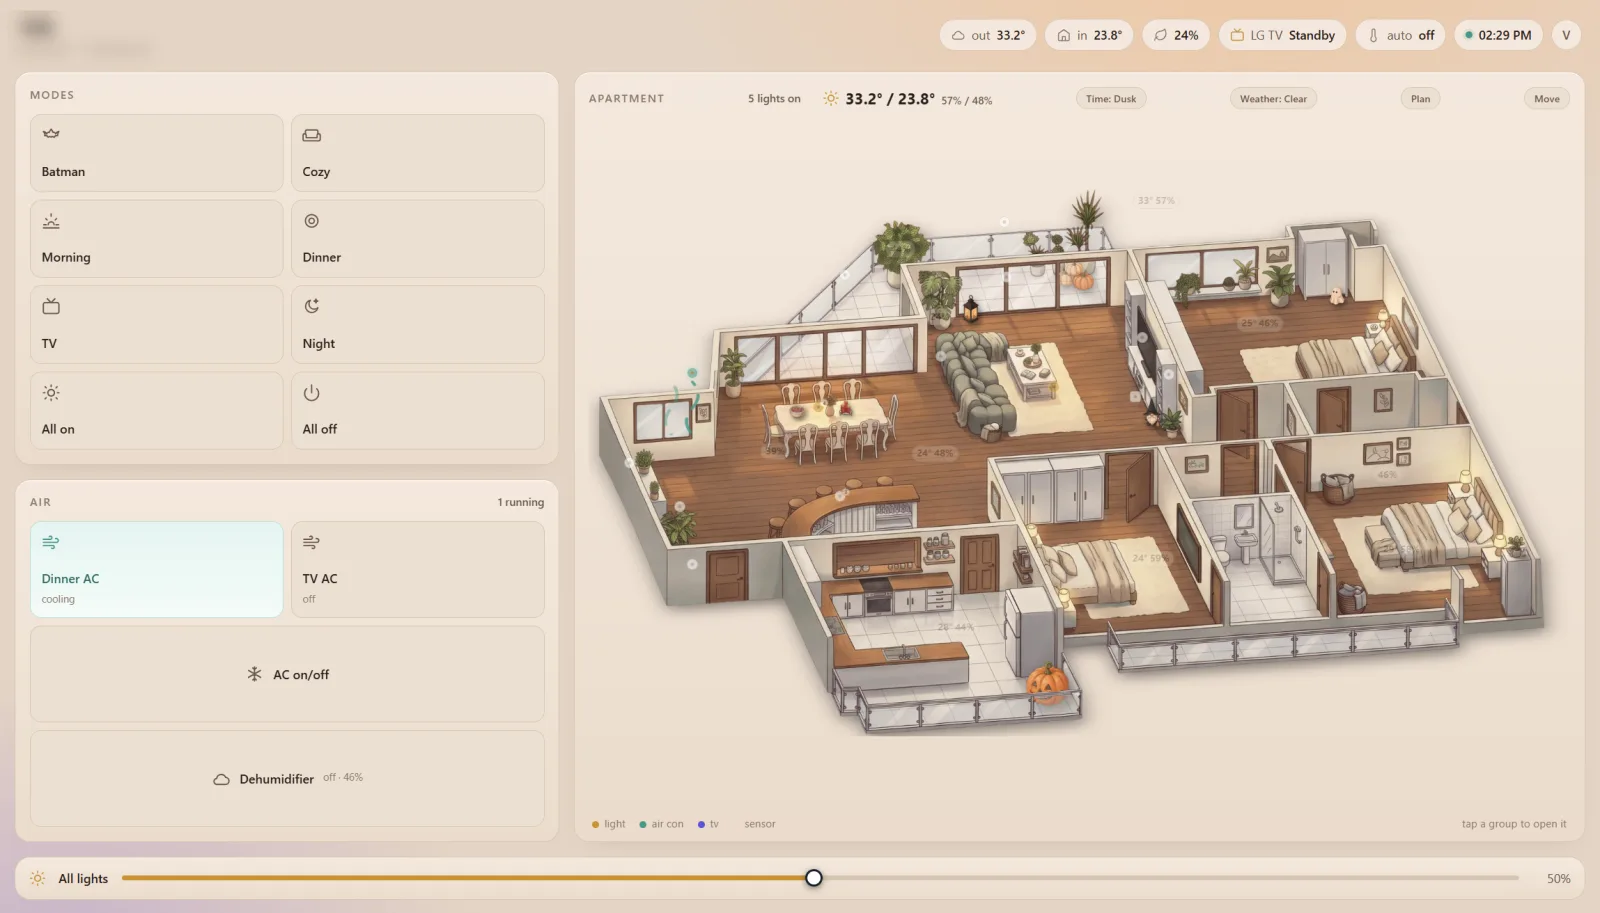Open the V user menu
Screen dimensions: 1600x913
pos(1566,35)
